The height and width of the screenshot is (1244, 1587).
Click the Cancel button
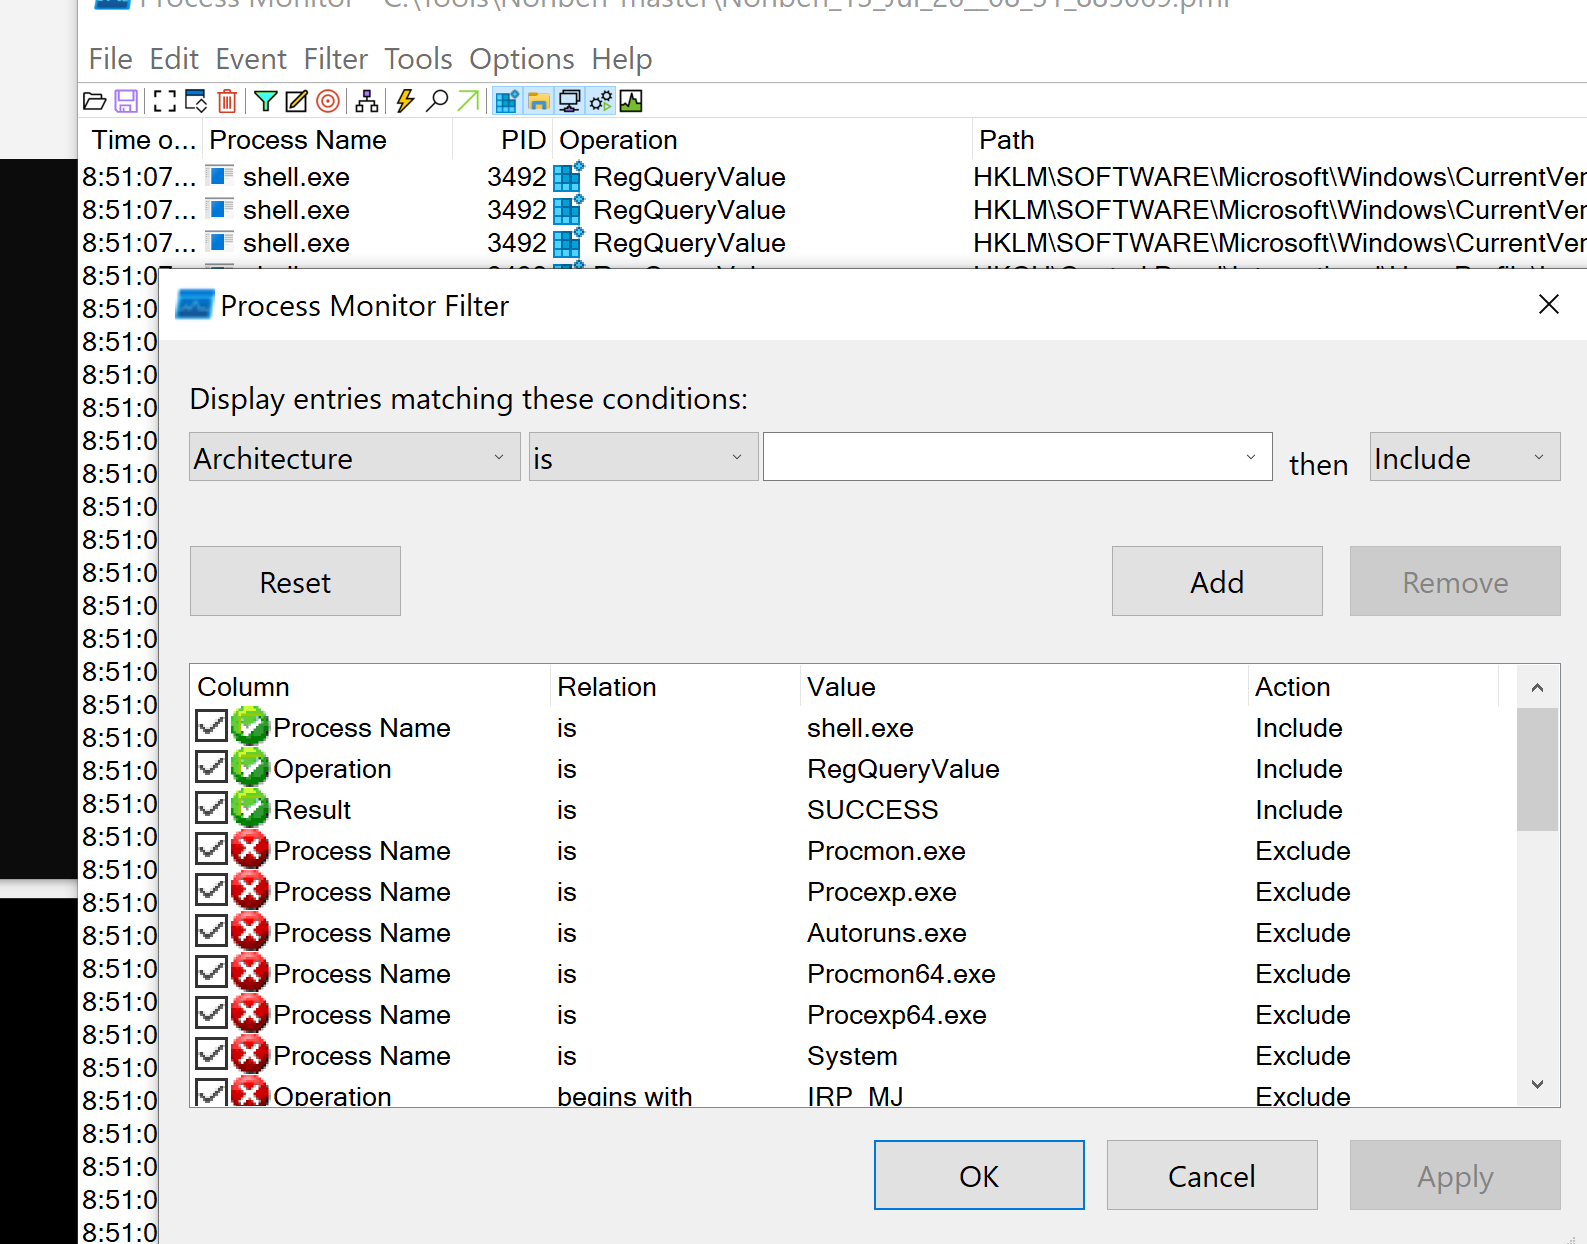[1212, 1175]
